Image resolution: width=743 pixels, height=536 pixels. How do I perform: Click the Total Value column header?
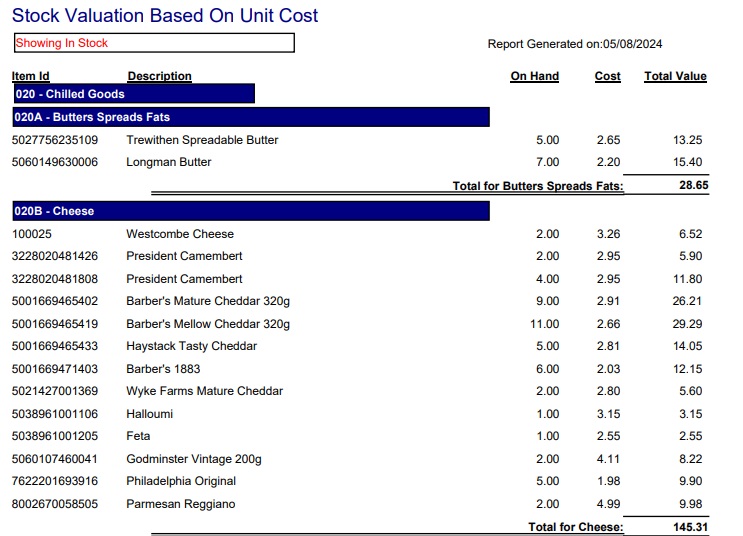(x=675, y=76)
